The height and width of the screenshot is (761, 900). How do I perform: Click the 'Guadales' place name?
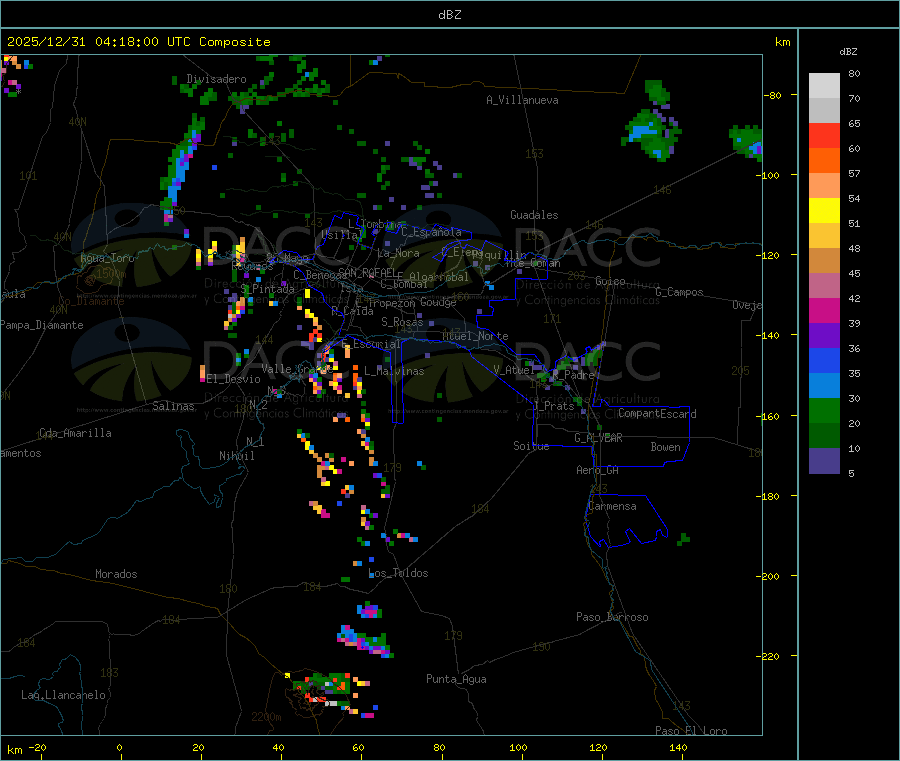click(534, 215)
